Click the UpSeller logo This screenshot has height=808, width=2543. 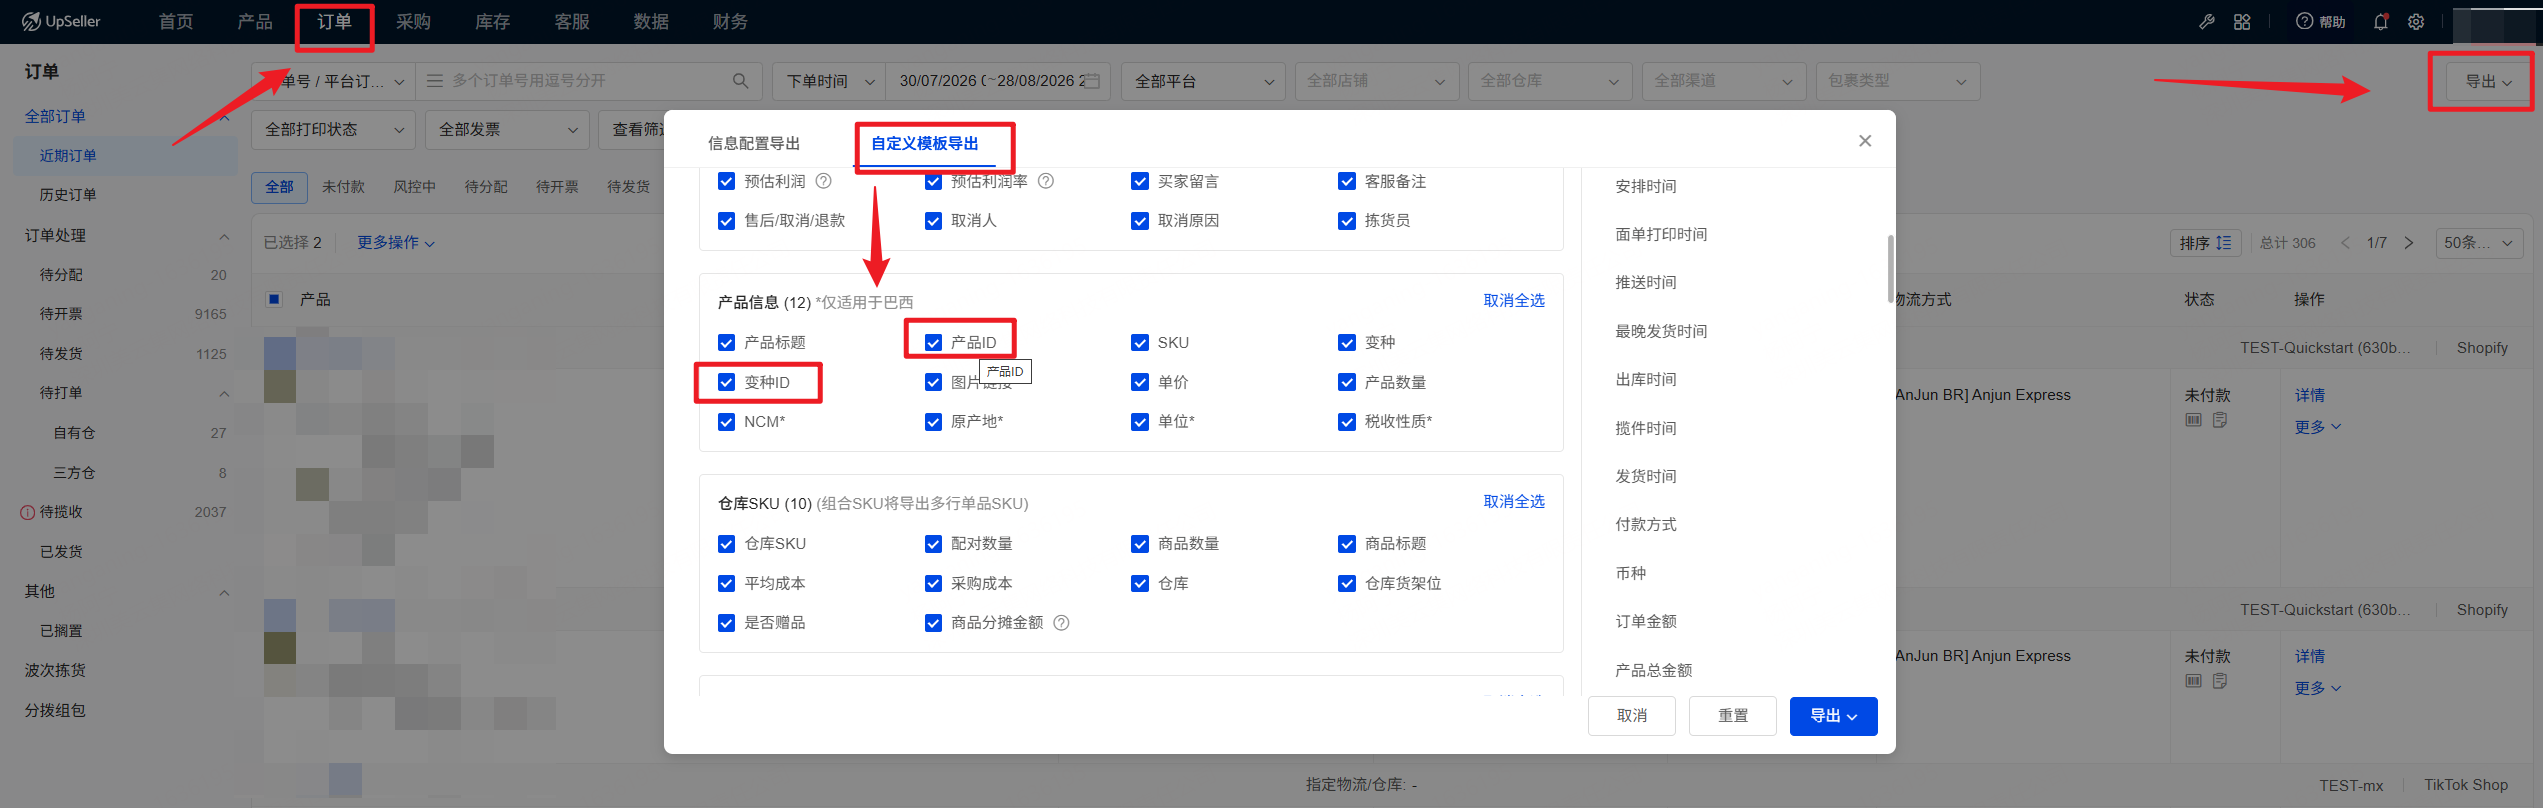click(x=61, y=21)
